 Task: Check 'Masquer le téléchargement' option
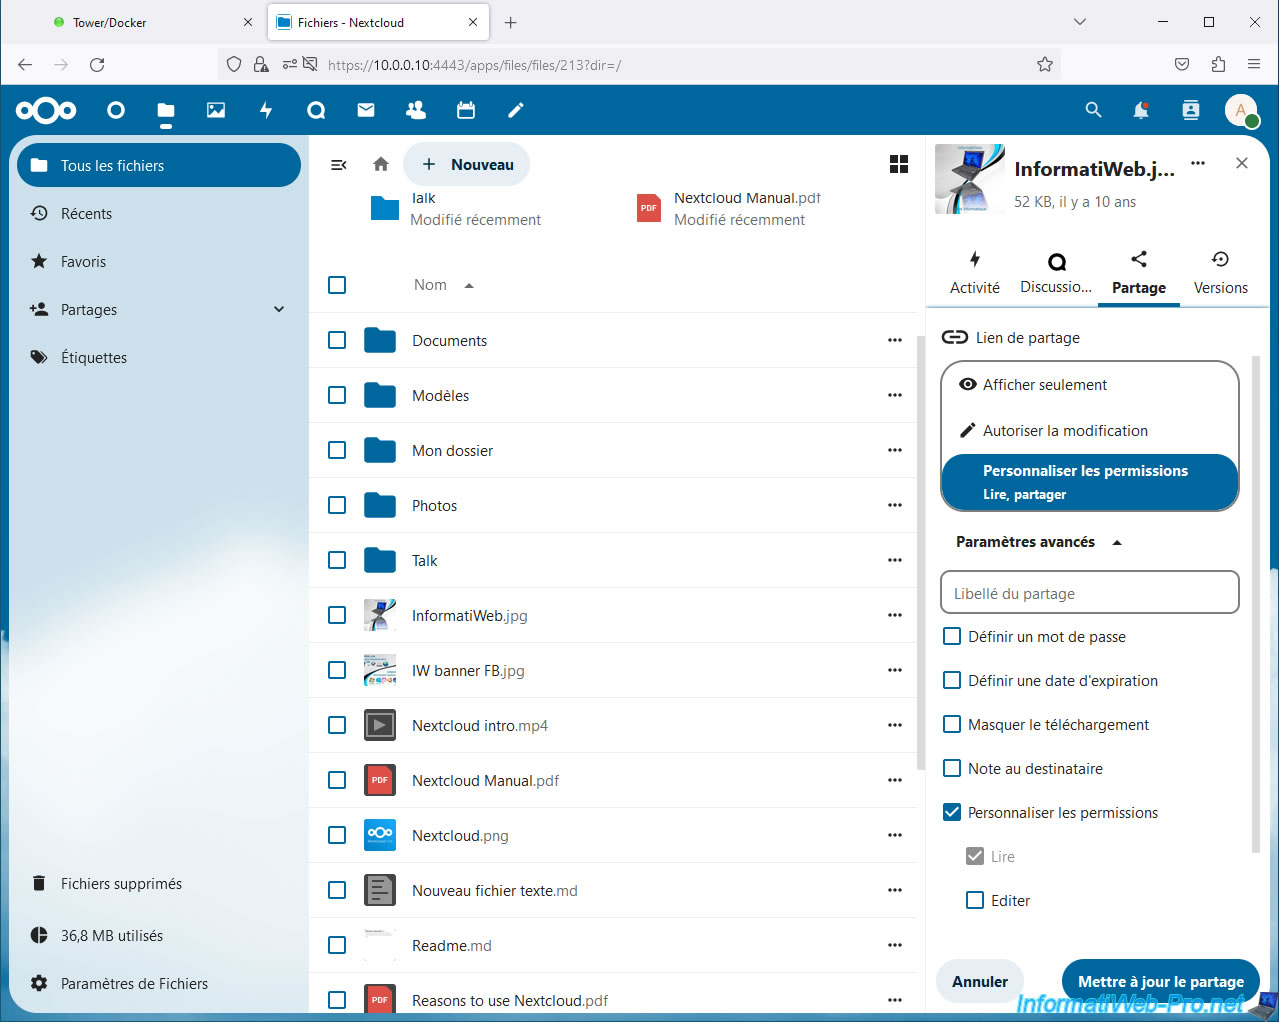pyautogui.click(x=953, y=725)
